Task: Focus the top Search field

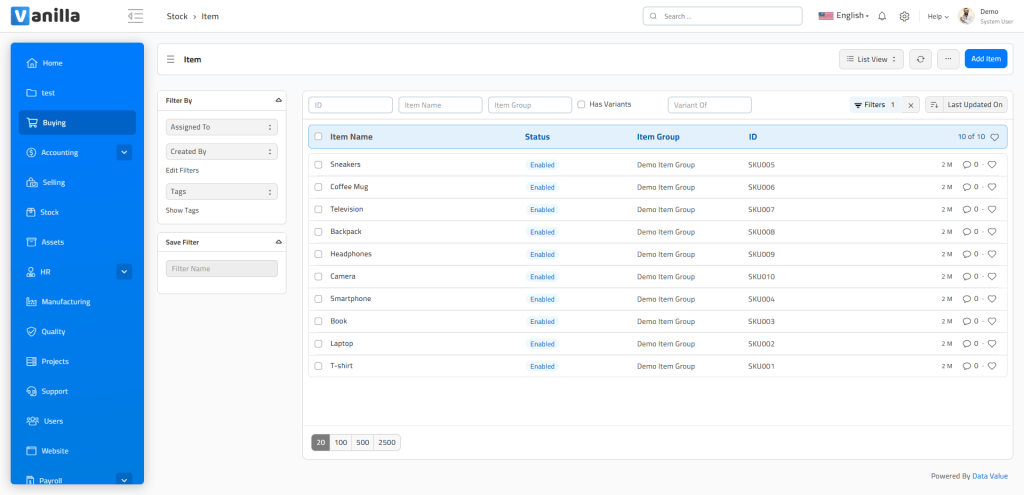Action: pos(722,16)
